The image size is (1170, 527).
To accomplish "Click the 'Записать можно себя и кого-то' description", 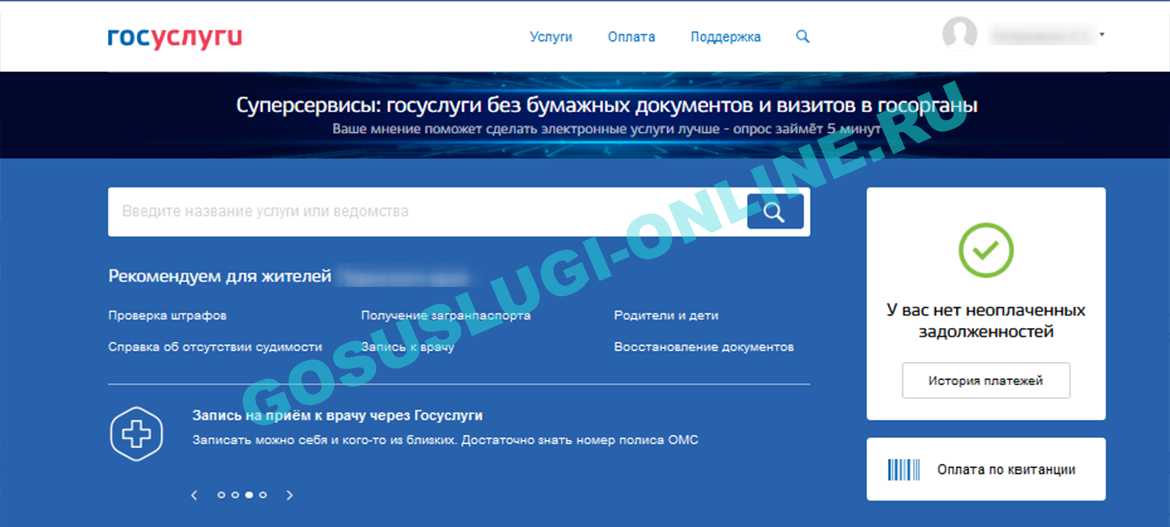I will click(x=445, y=440).
